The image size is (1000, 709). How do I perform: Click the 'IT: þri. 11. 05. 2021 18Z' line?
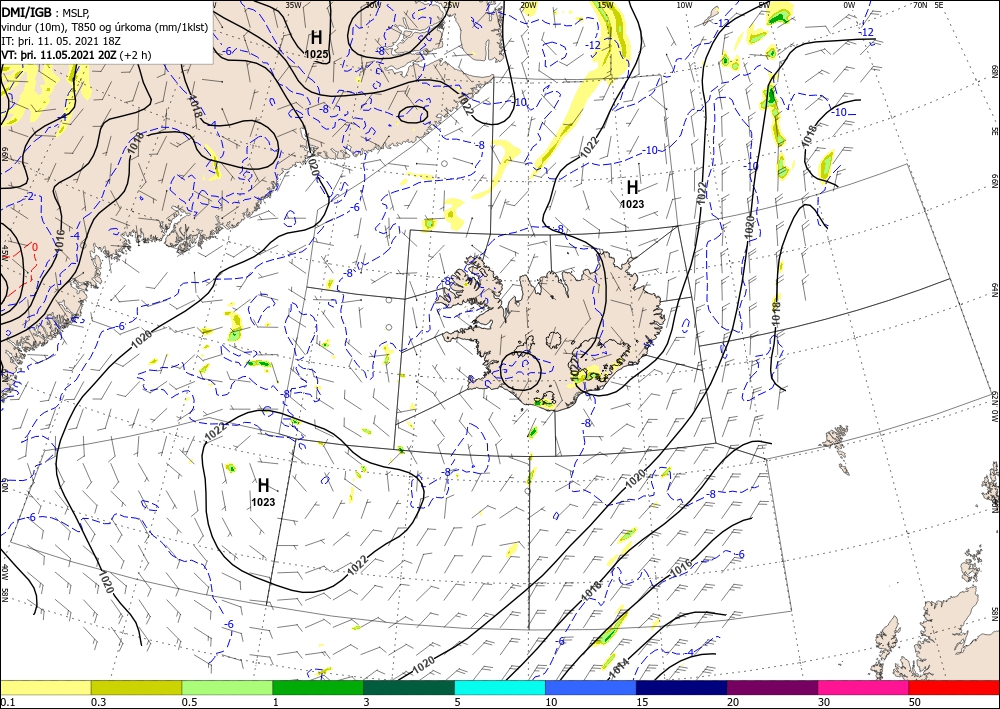click(61, 41)
